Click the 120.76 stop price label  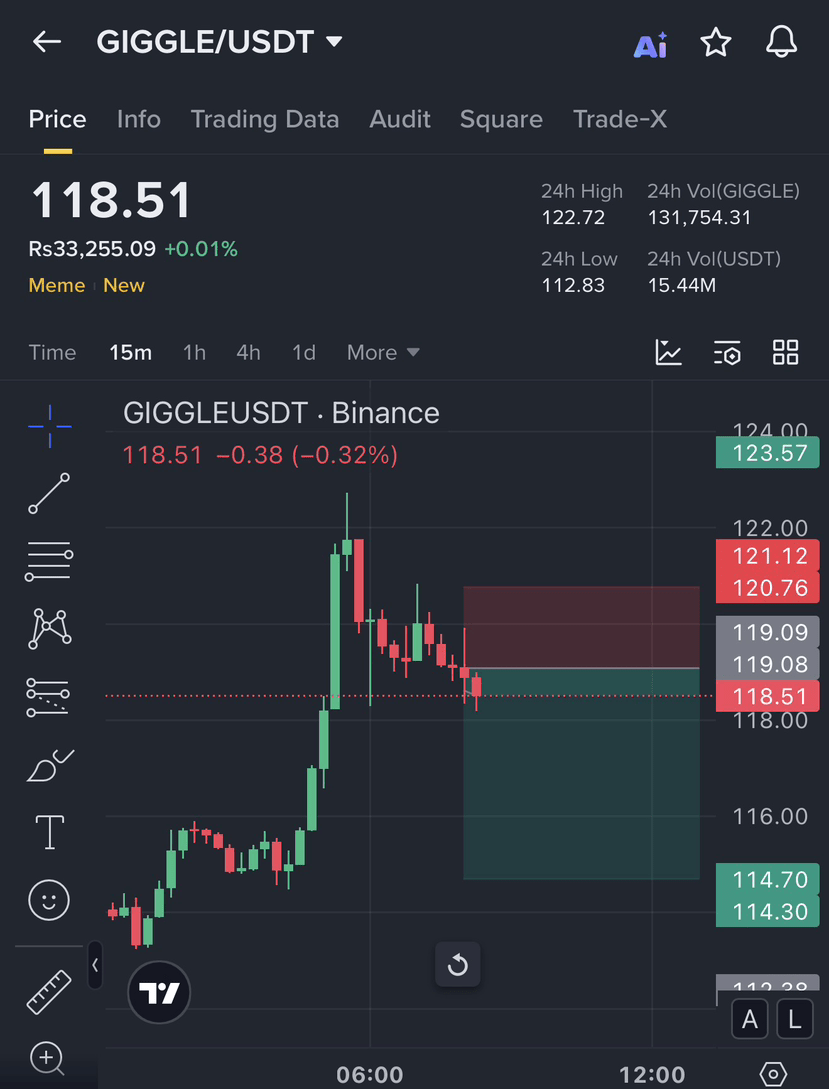click(767, 588)
